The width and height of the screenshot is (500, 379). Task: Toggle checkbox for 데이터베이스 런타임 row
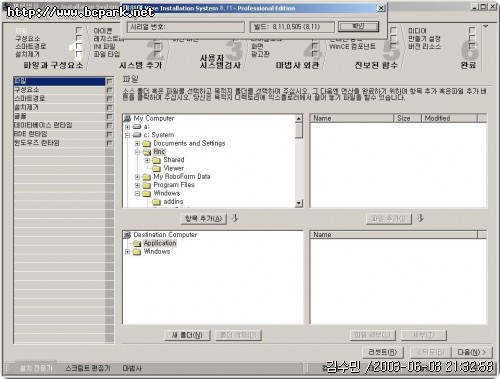109,126
